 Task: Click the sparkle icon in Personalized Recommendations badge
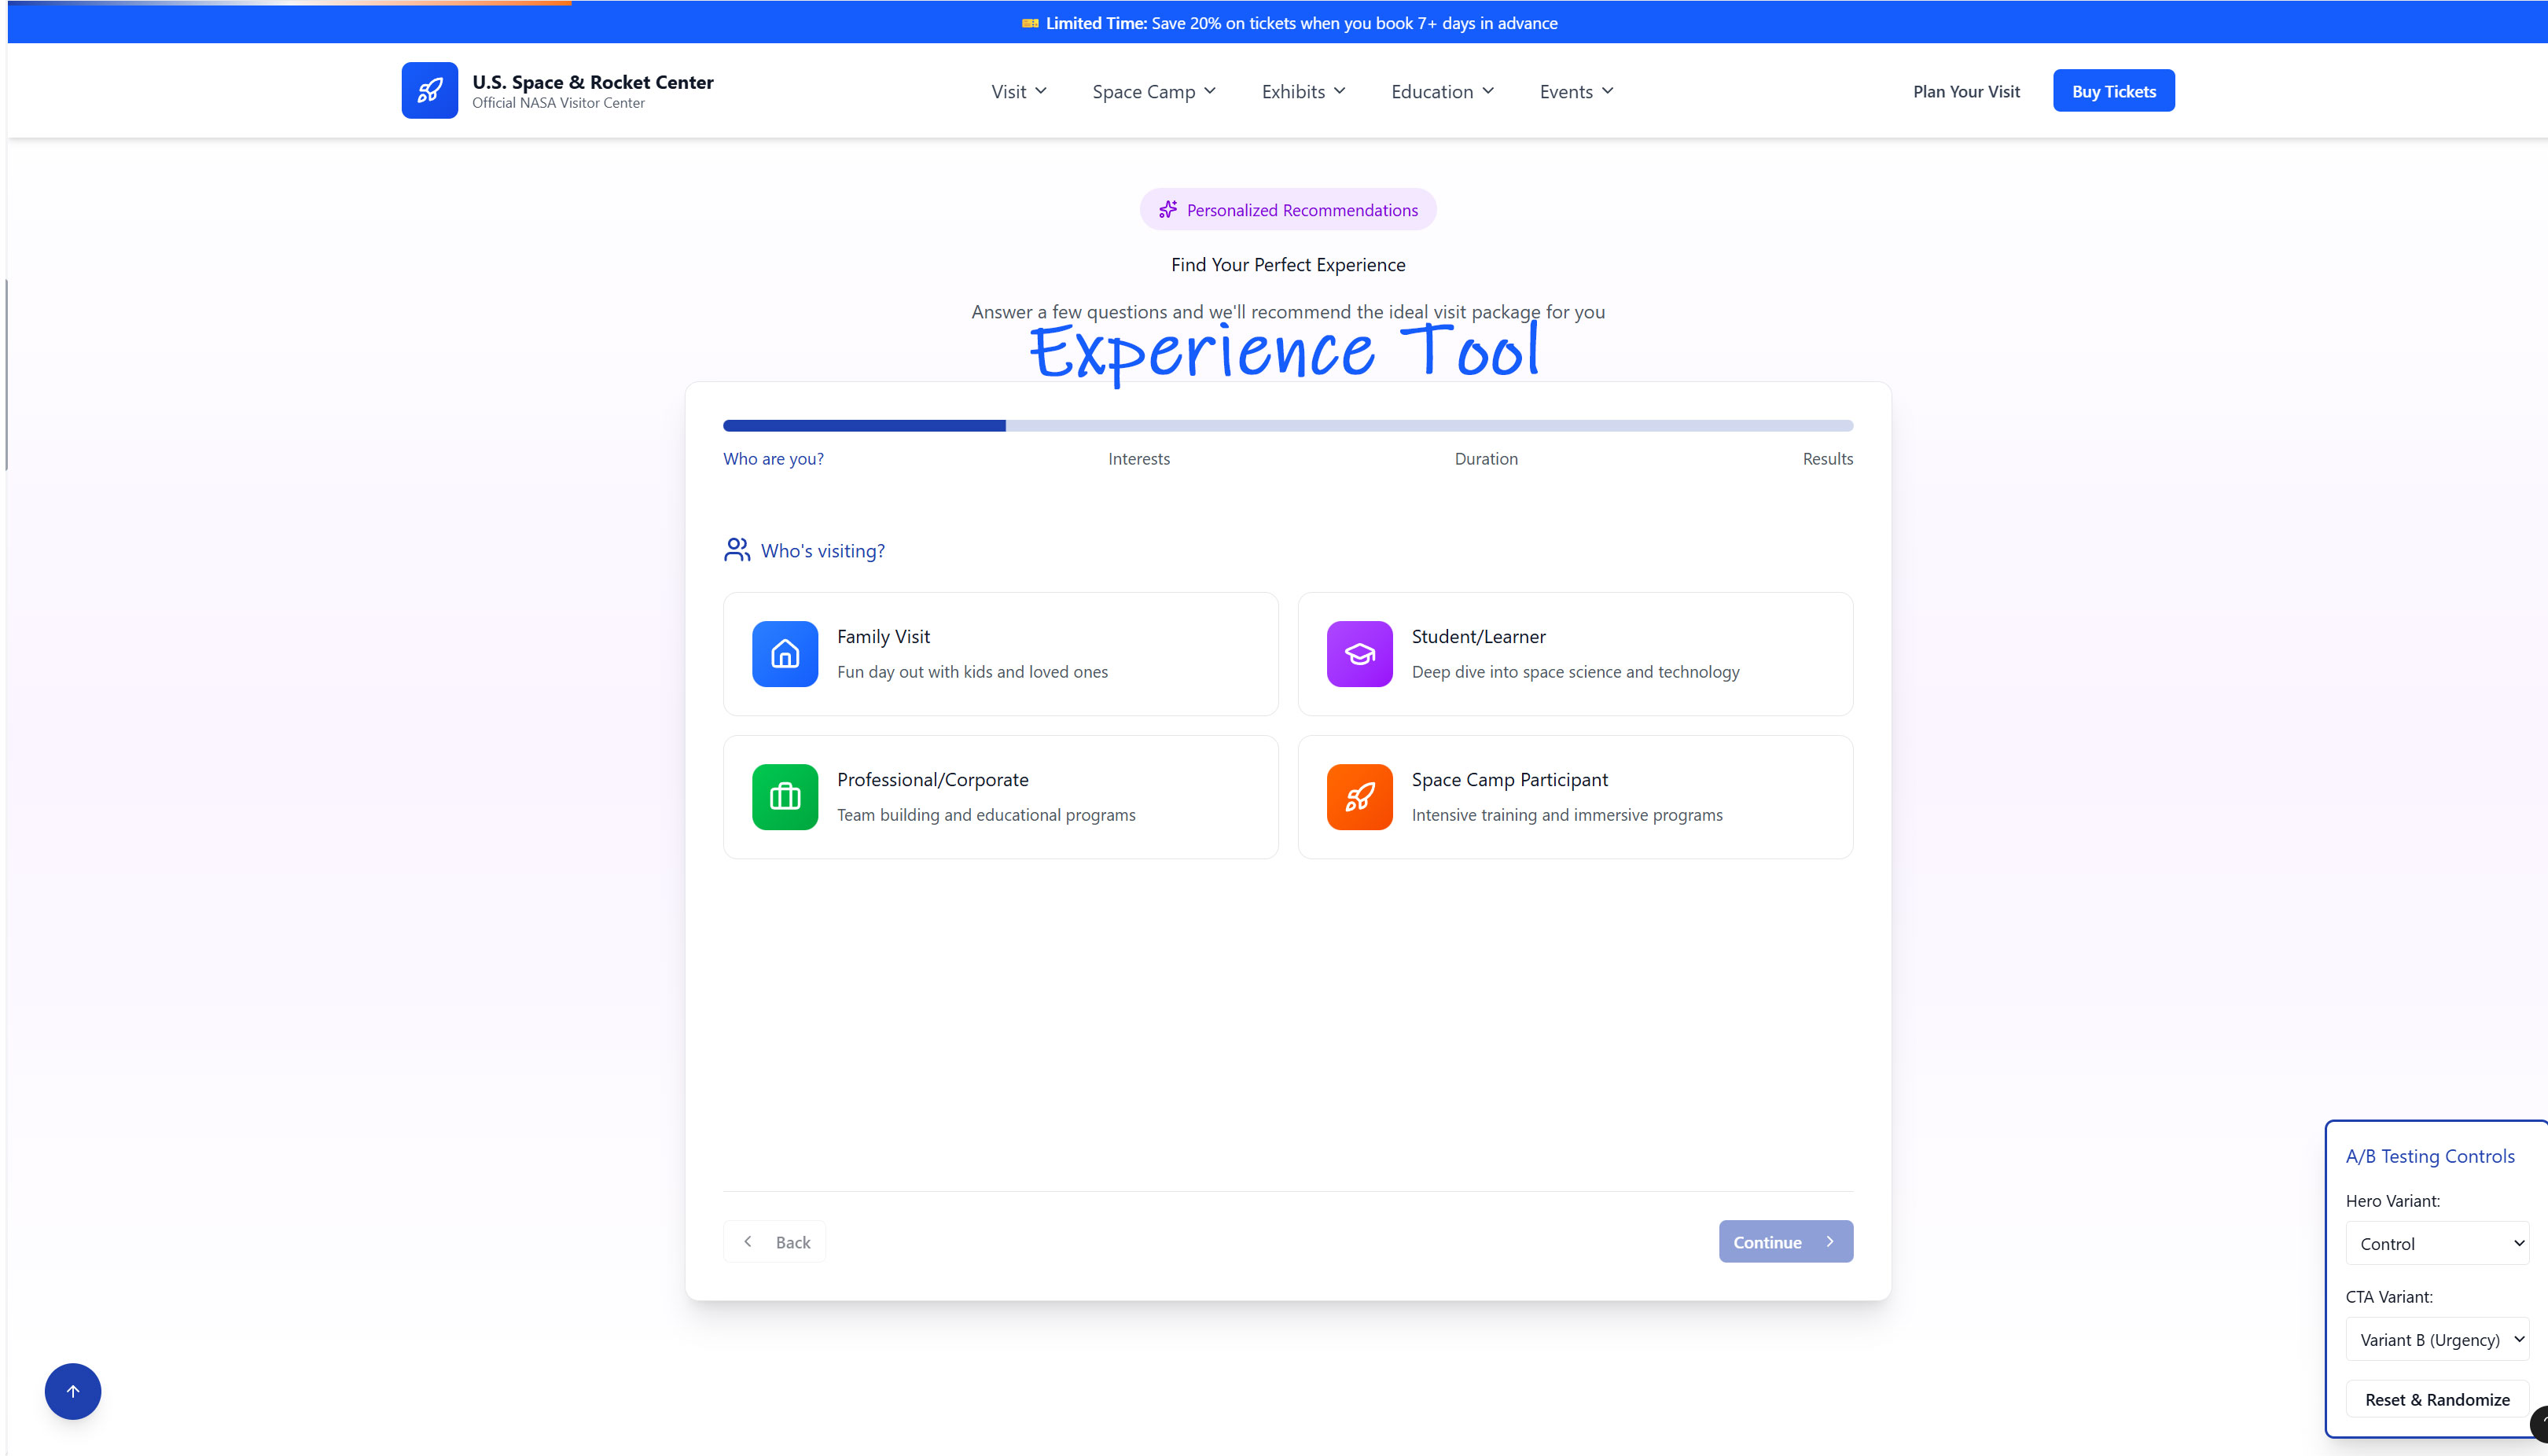click(1167, 210)
